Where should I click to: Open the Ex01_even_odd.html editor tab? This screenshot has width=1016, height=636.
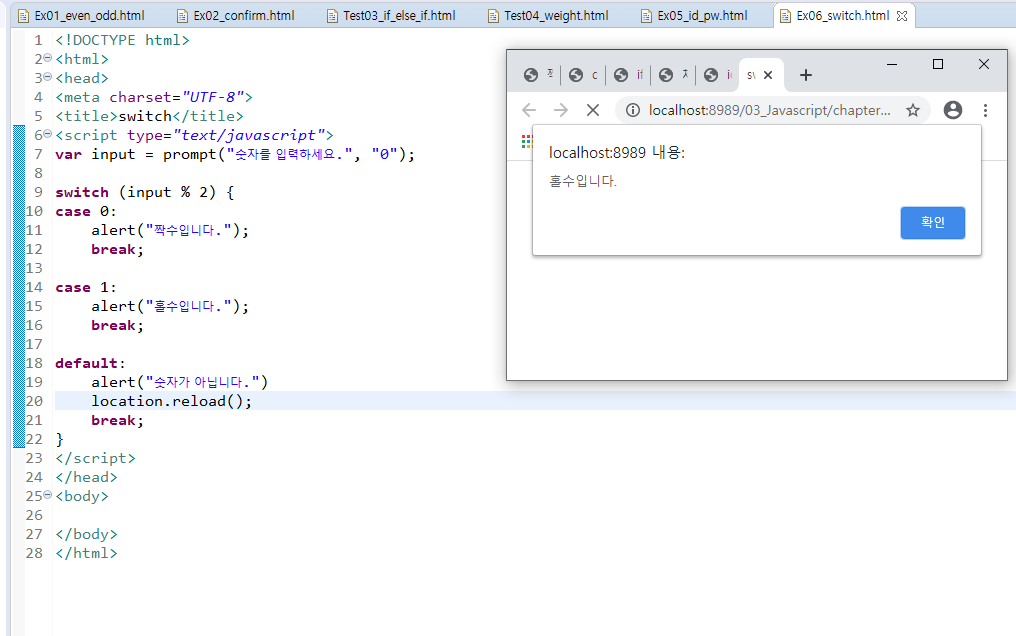pyautogui.click(x=81, y=16)
